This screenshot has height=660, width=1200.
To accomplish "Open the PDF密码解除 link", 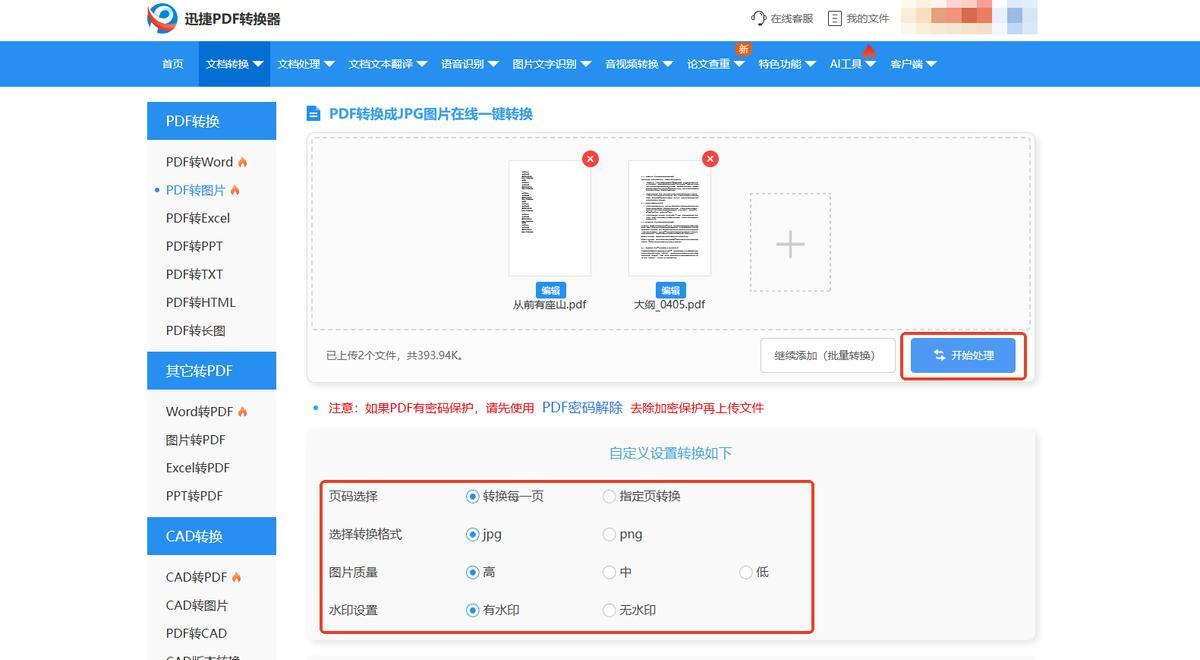I will 582,408.
